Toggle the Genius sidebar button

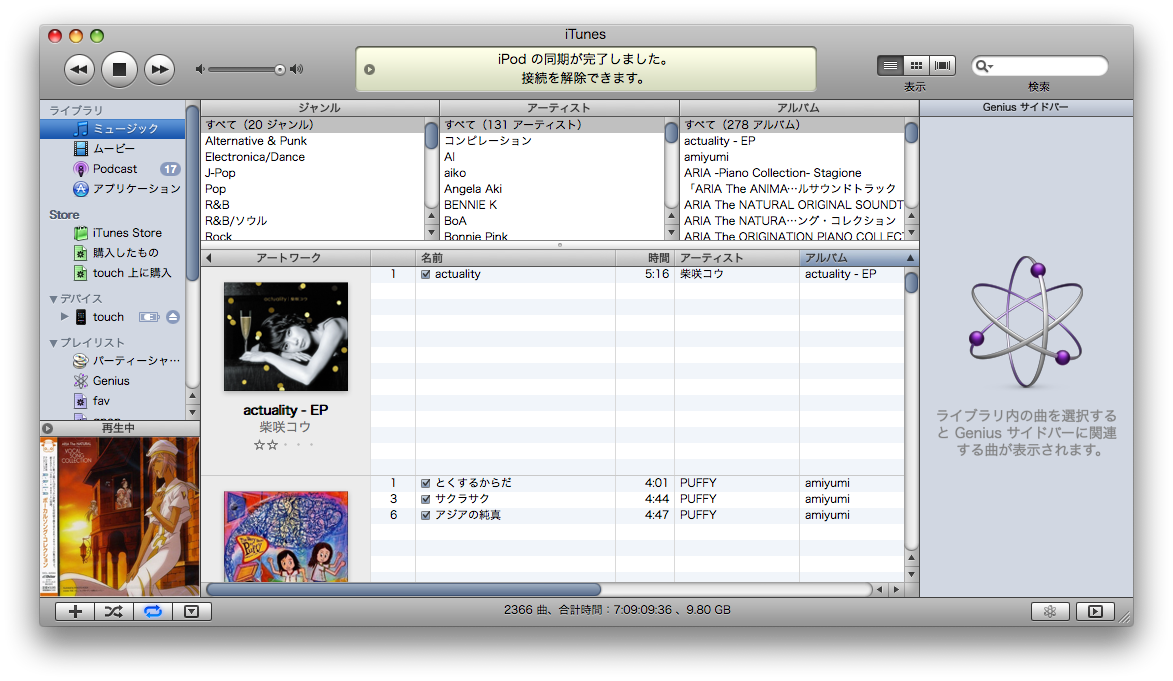tap(1095, 611)
